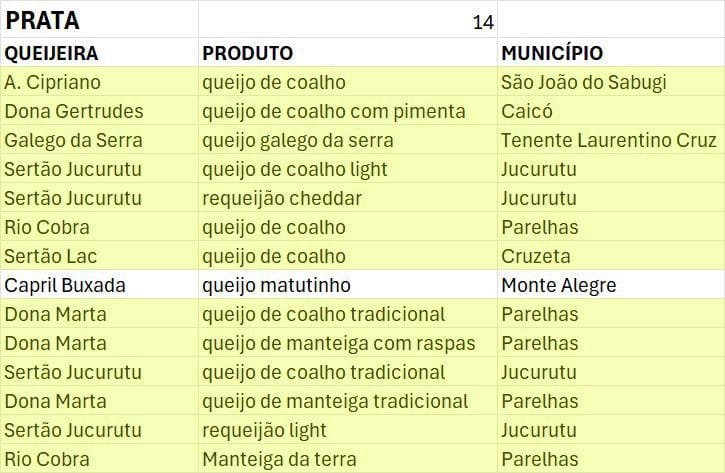Click the Monte Alegre cell
Image resolution: width=725 pixels, height=473 pixels.
click(610, 285)
